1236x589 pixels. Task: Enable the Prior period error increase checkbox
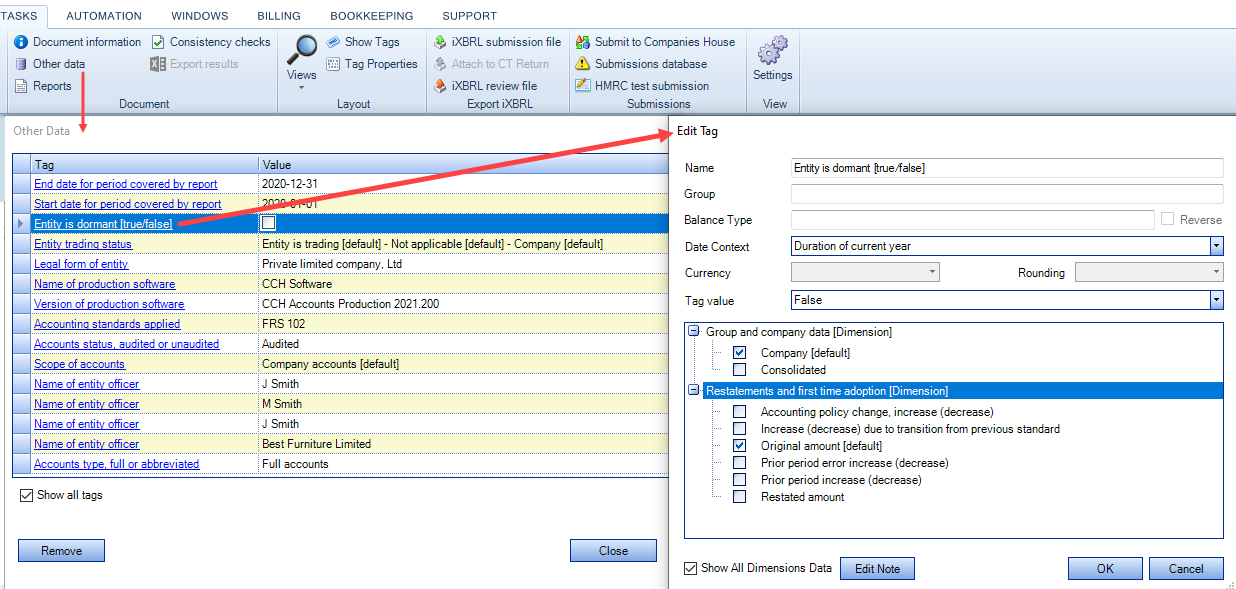click(739, 463)
